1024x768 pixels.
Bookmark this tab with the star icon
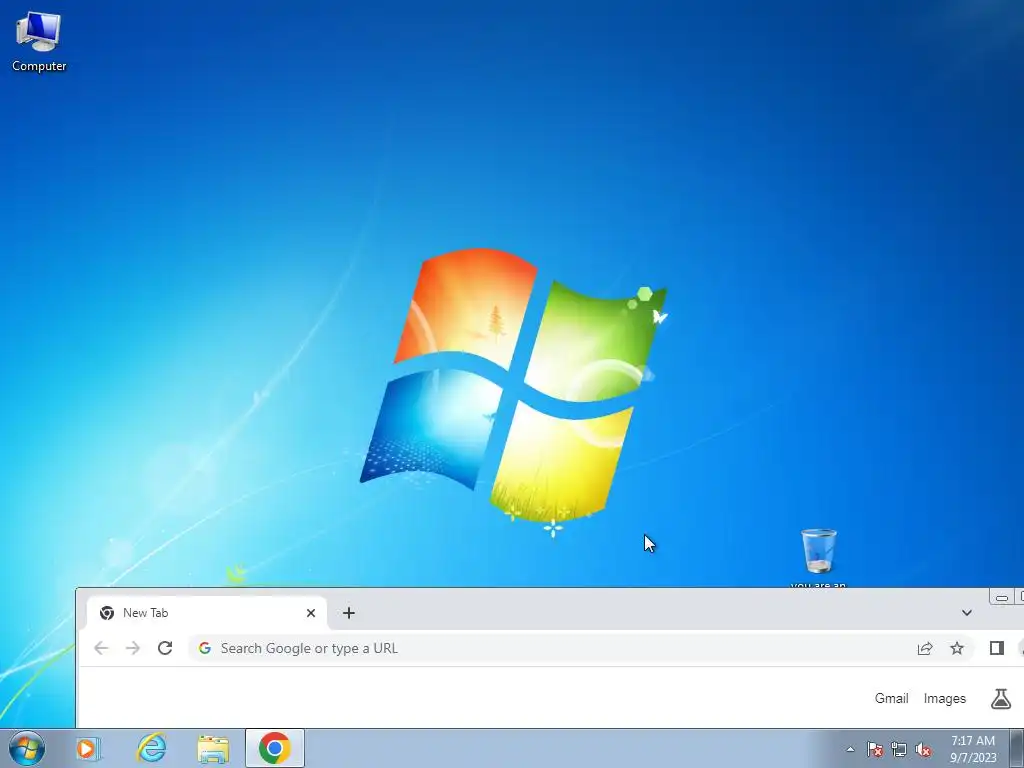957,648
